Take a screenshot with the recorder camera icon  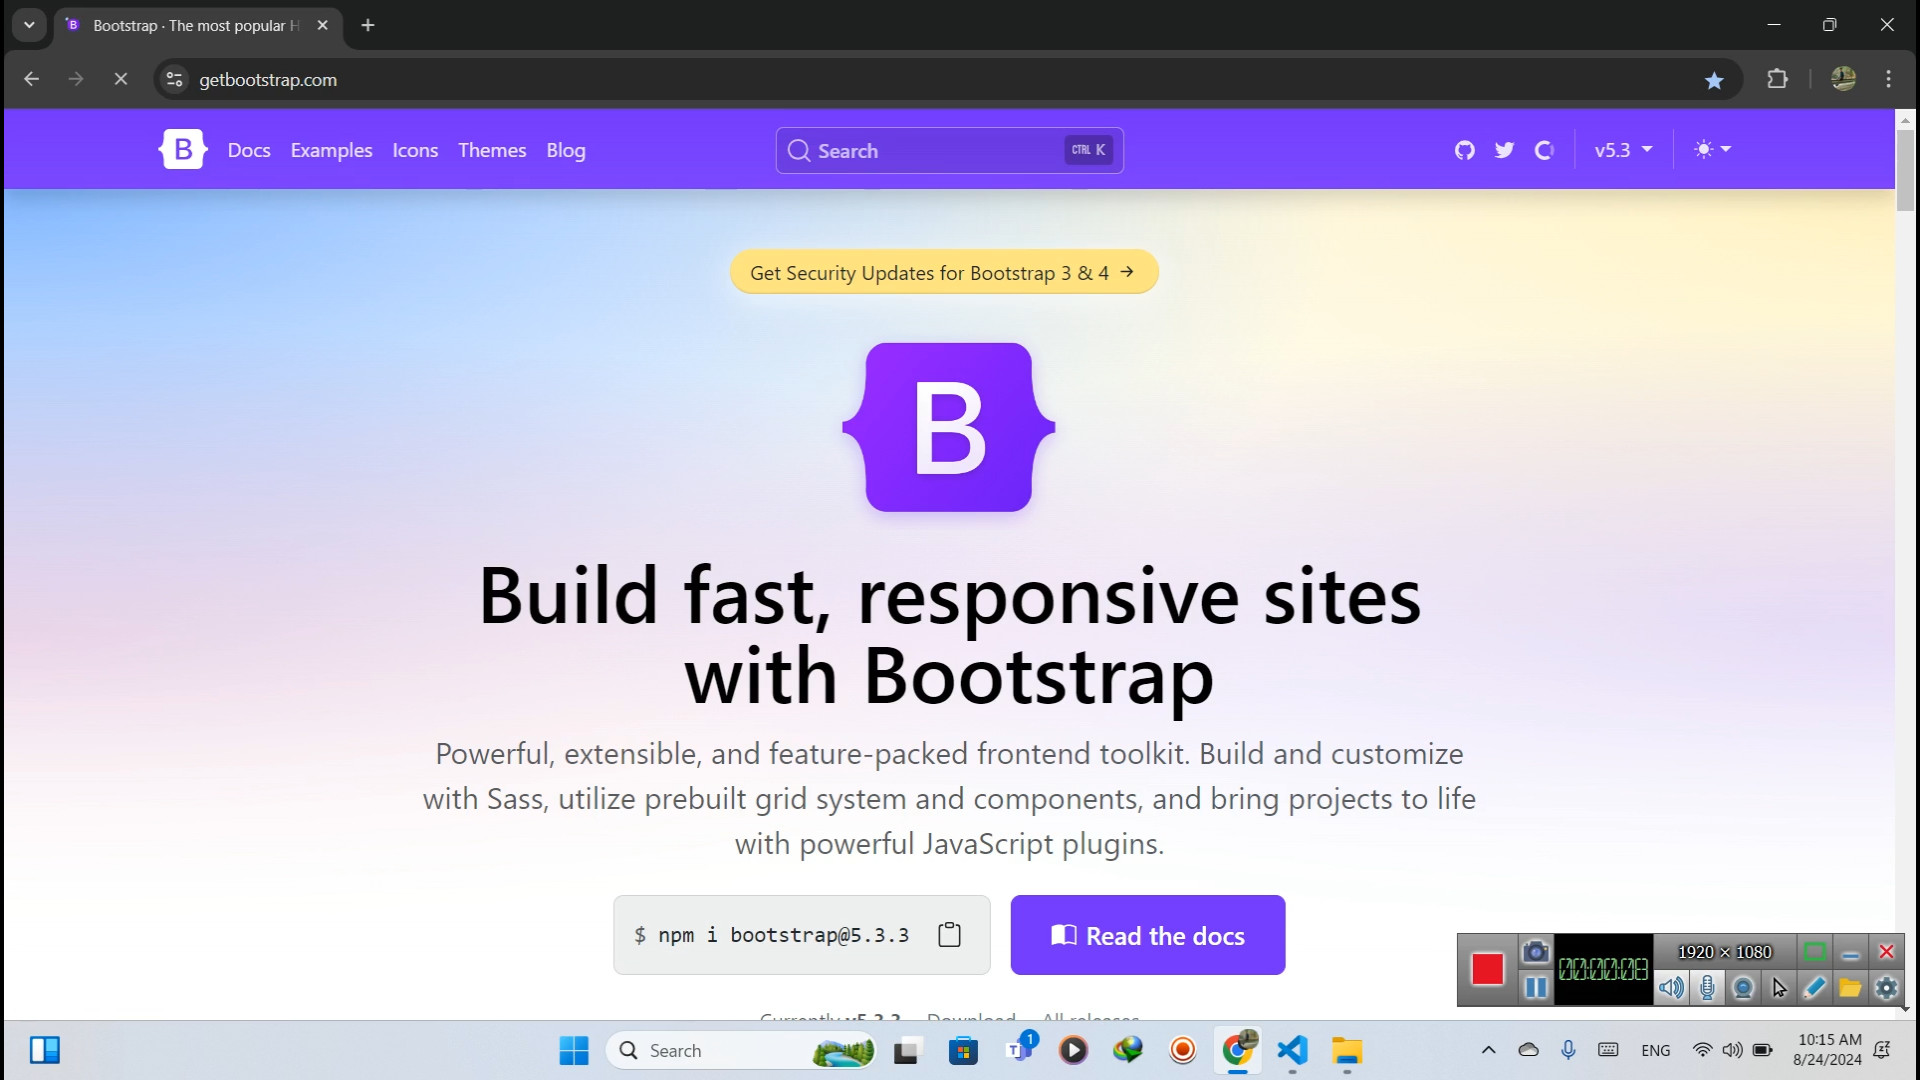1535,952
